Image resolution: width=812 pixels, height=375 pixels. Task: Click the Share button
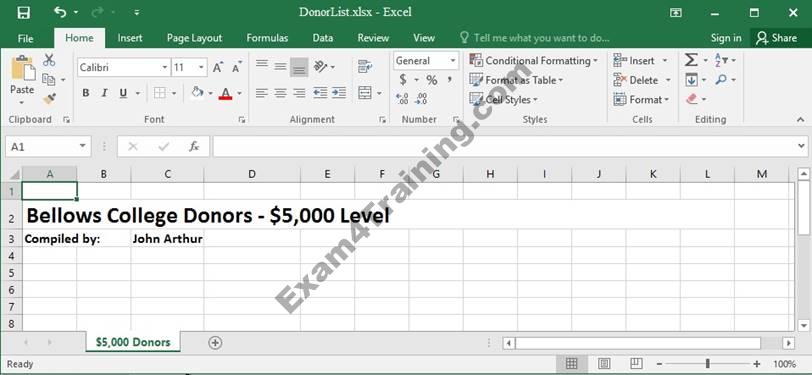click(x=776, y=38)
